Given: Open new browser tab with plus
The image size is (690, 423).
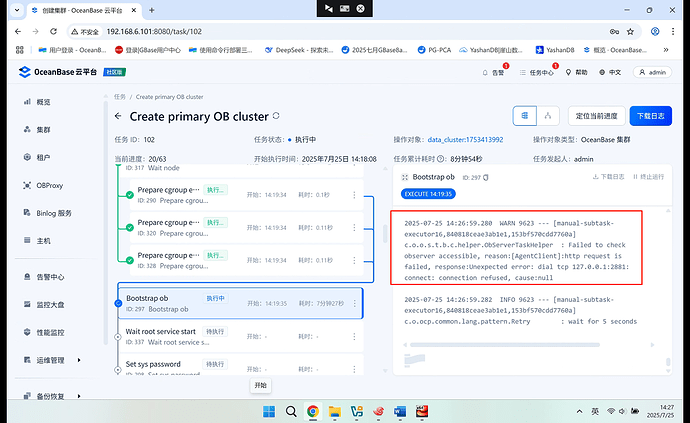Looking at the screenshot, I should (151, 10).
